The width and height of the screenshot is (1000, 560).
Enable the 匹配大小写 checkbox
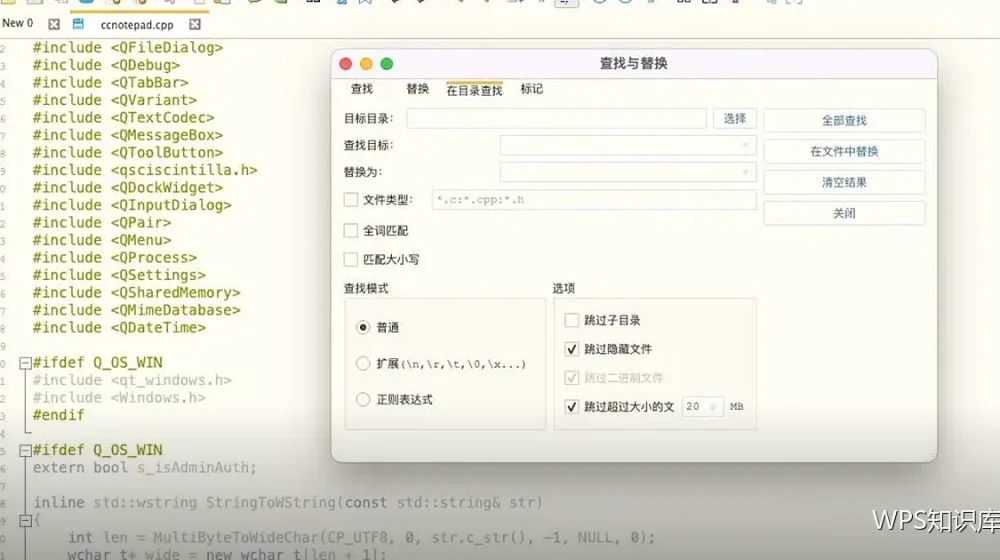click(351, 259)
